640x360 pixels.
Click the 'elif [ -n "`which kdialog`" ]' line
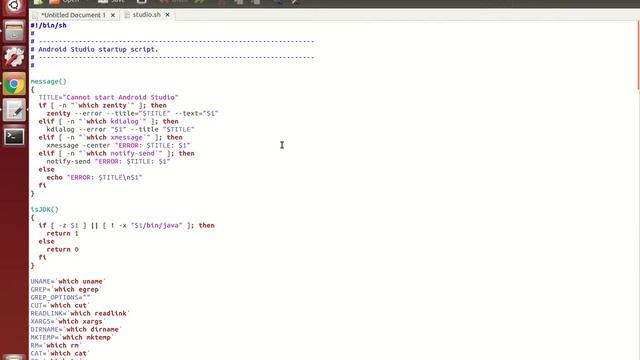[x=108, y=121]
